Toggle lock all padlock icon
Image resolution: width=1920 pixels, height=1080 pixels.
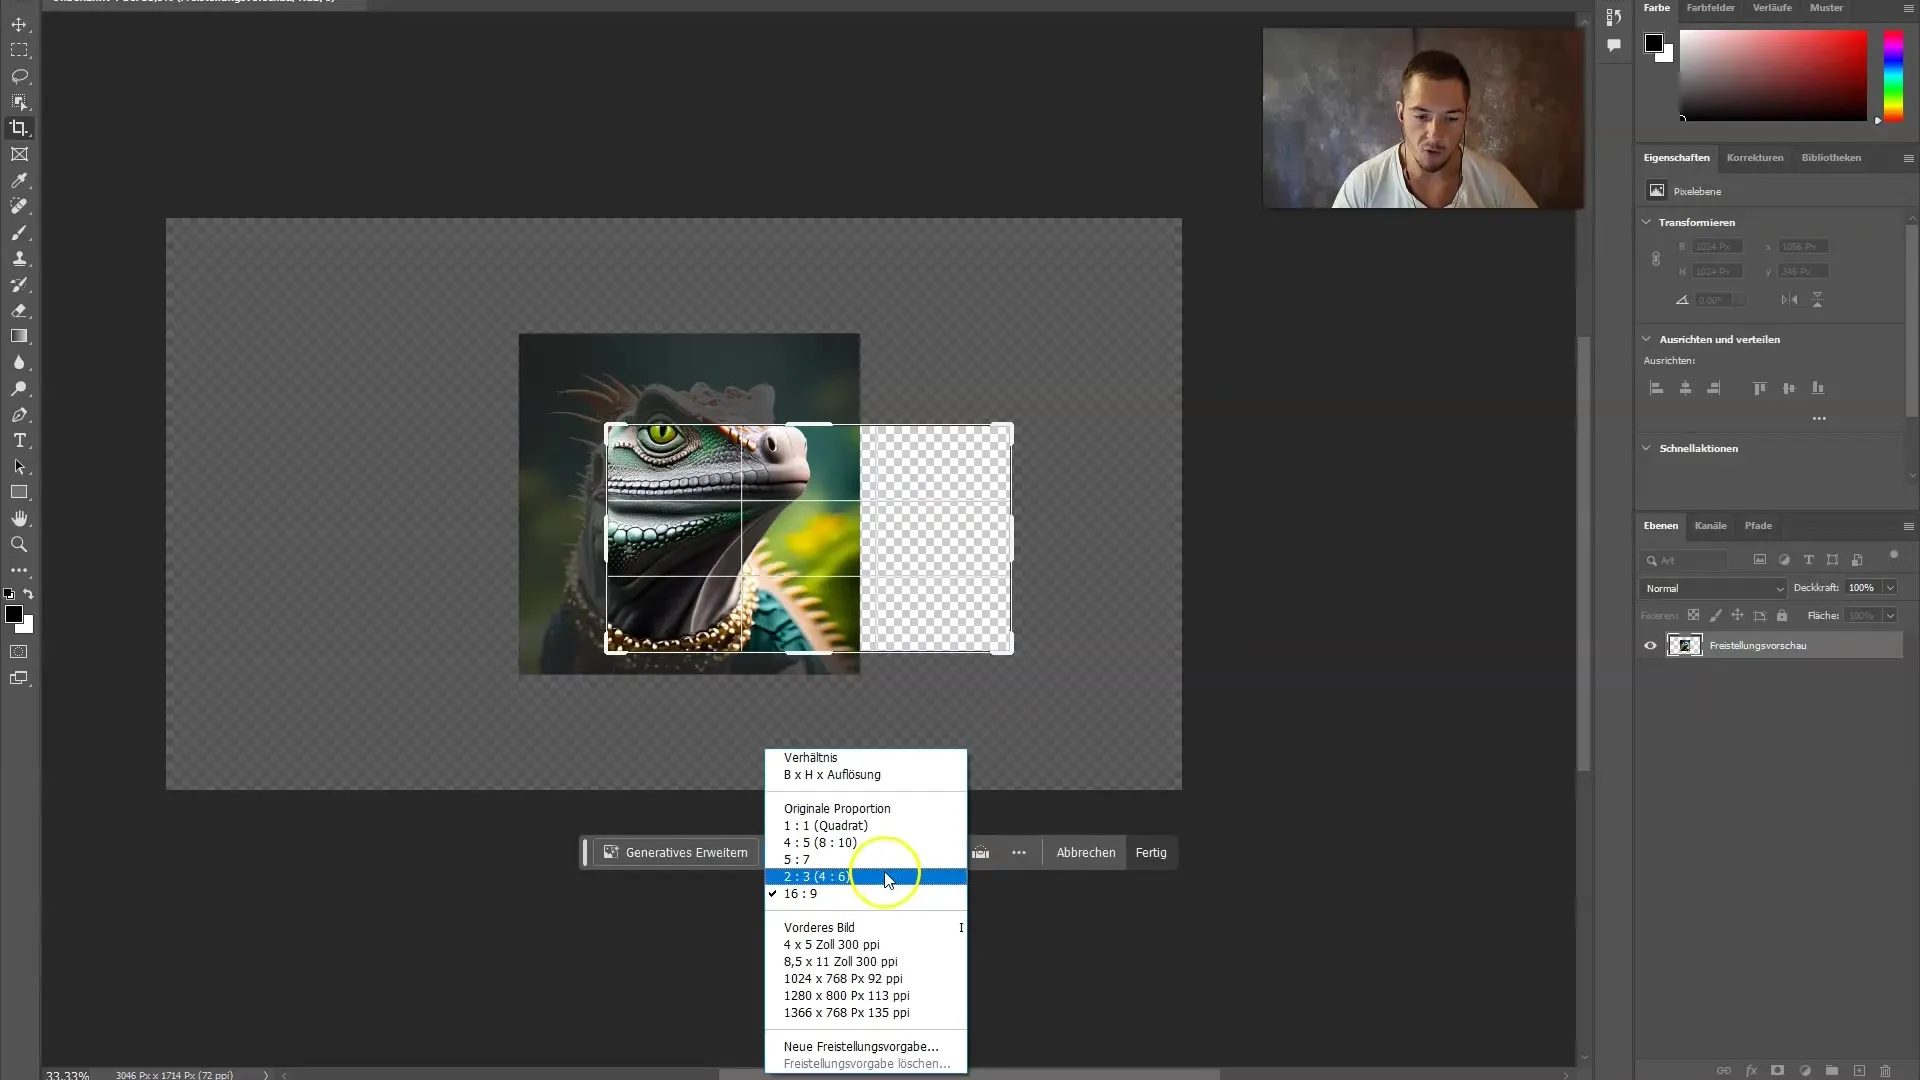[1782, 616]
